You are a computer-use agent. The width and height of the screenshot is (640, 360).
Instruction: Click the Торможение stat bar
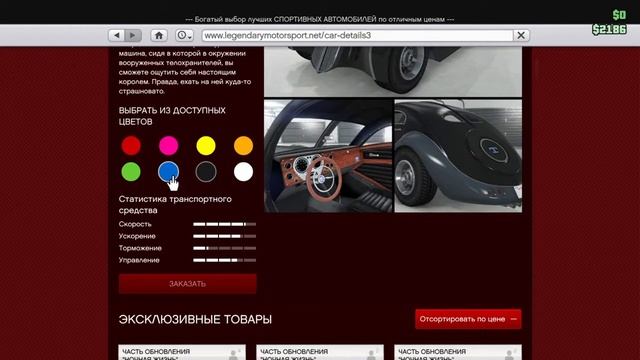click(224, 248)
